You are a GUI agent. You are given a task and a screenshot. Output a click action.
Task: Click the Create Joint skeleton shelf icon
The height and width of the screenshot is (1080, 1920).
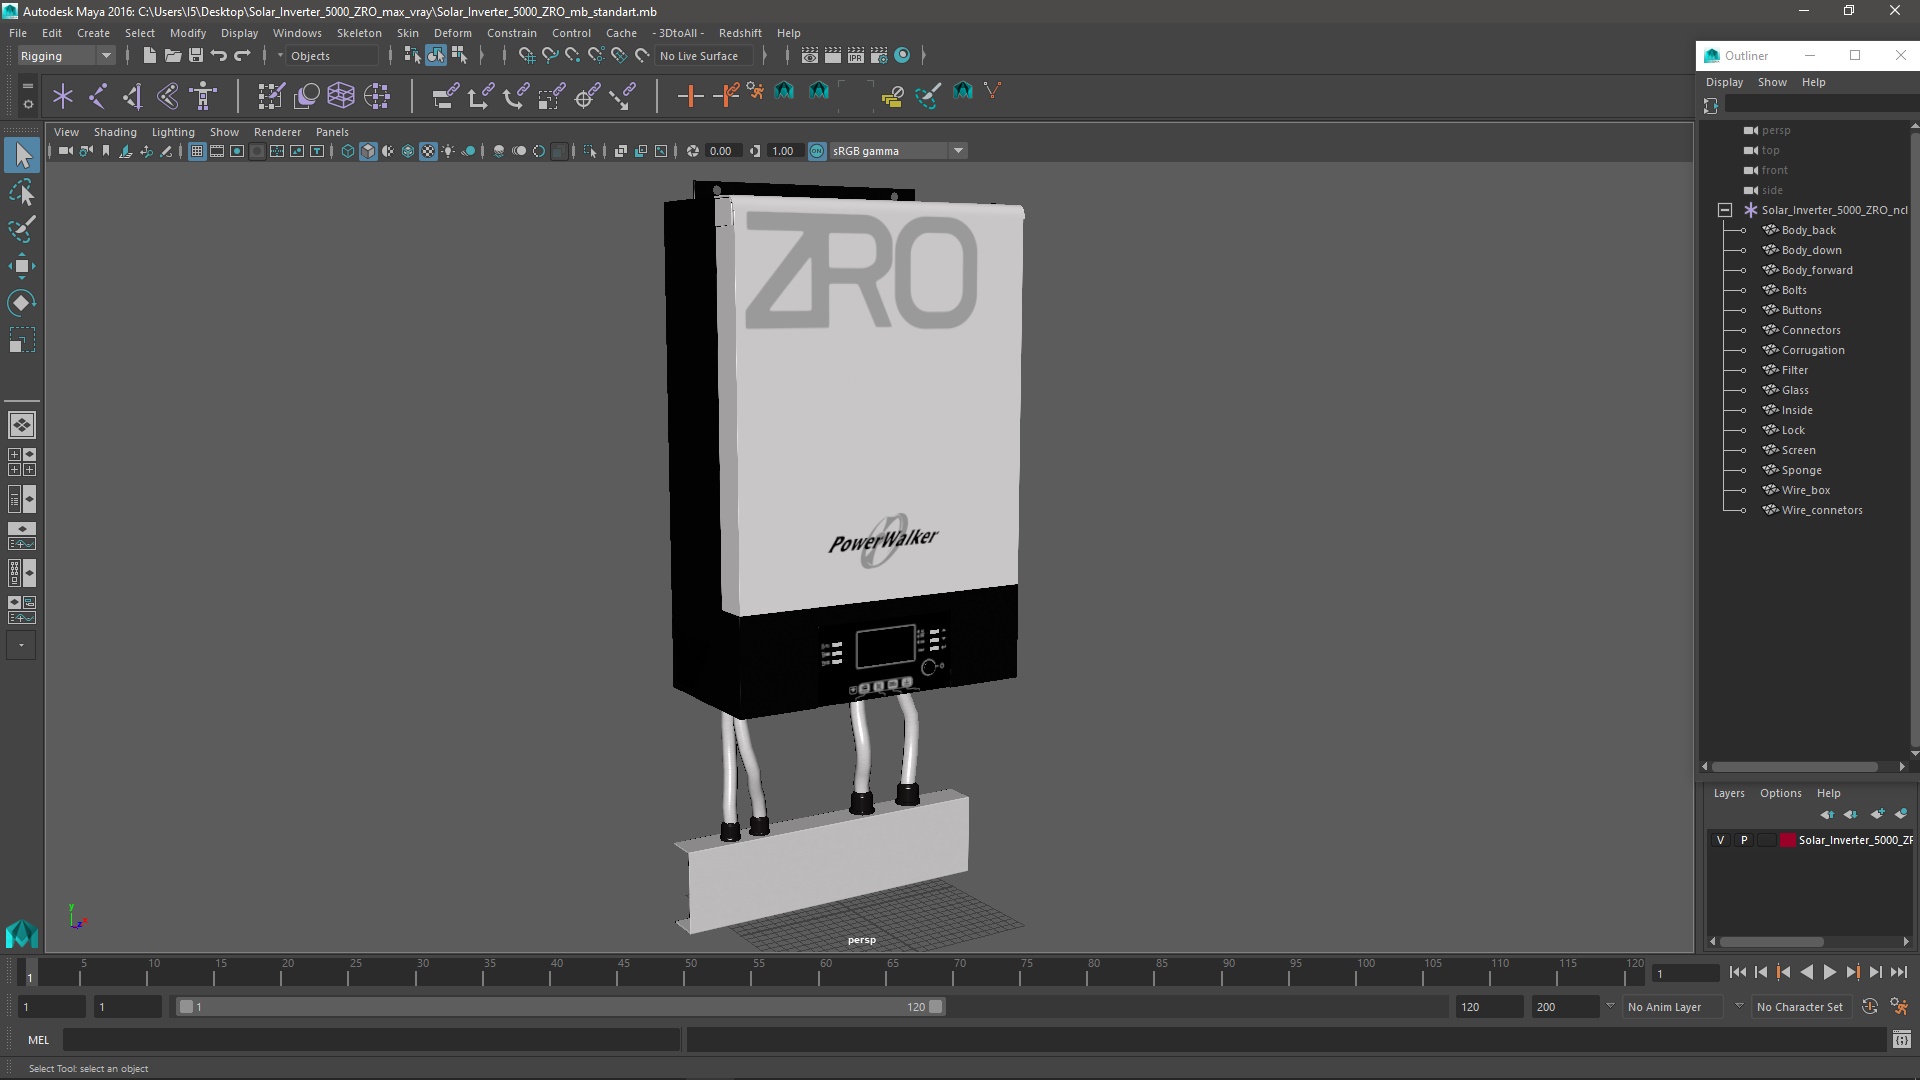click(x=98, y=96)
